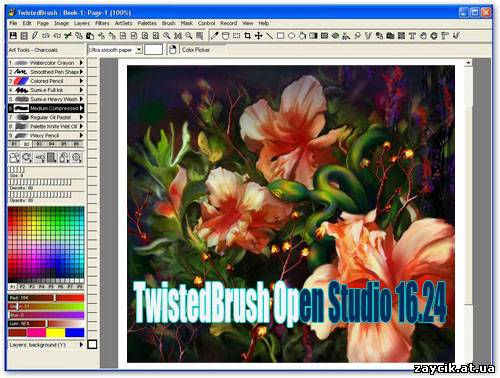Select the Color Picker eyedropper tool
The image size is (500, 378).
coord(214,35)
